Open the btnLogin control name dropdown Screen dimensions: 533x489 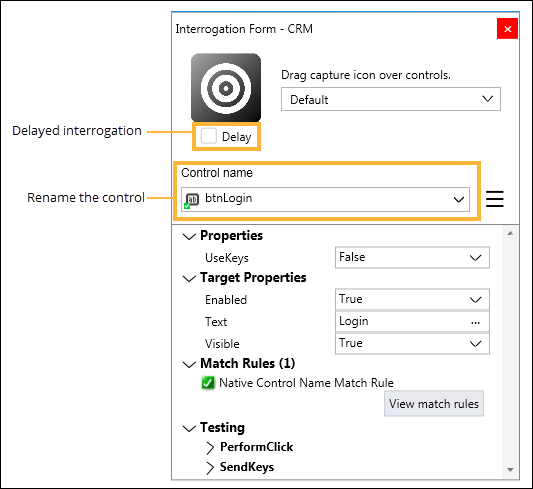[x=325, y=199]
